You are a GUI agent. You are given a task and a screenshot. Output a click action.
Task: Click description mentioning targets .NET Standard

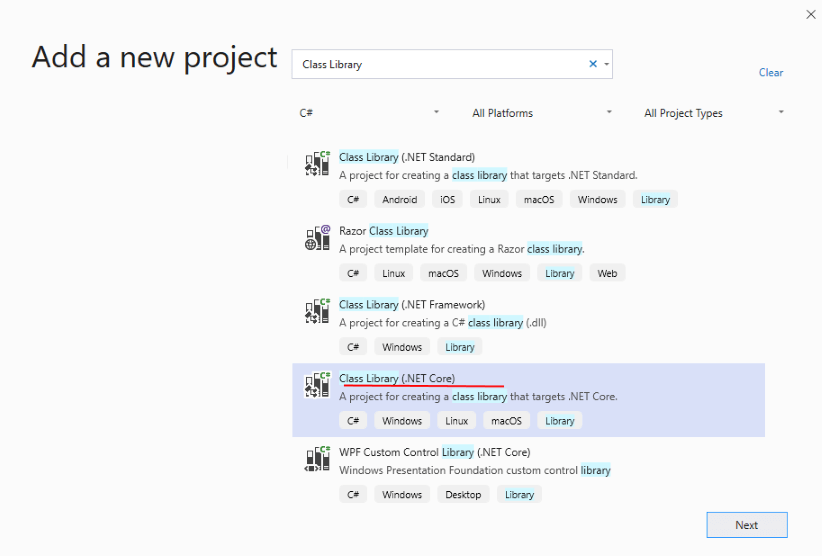pos(489,176)
